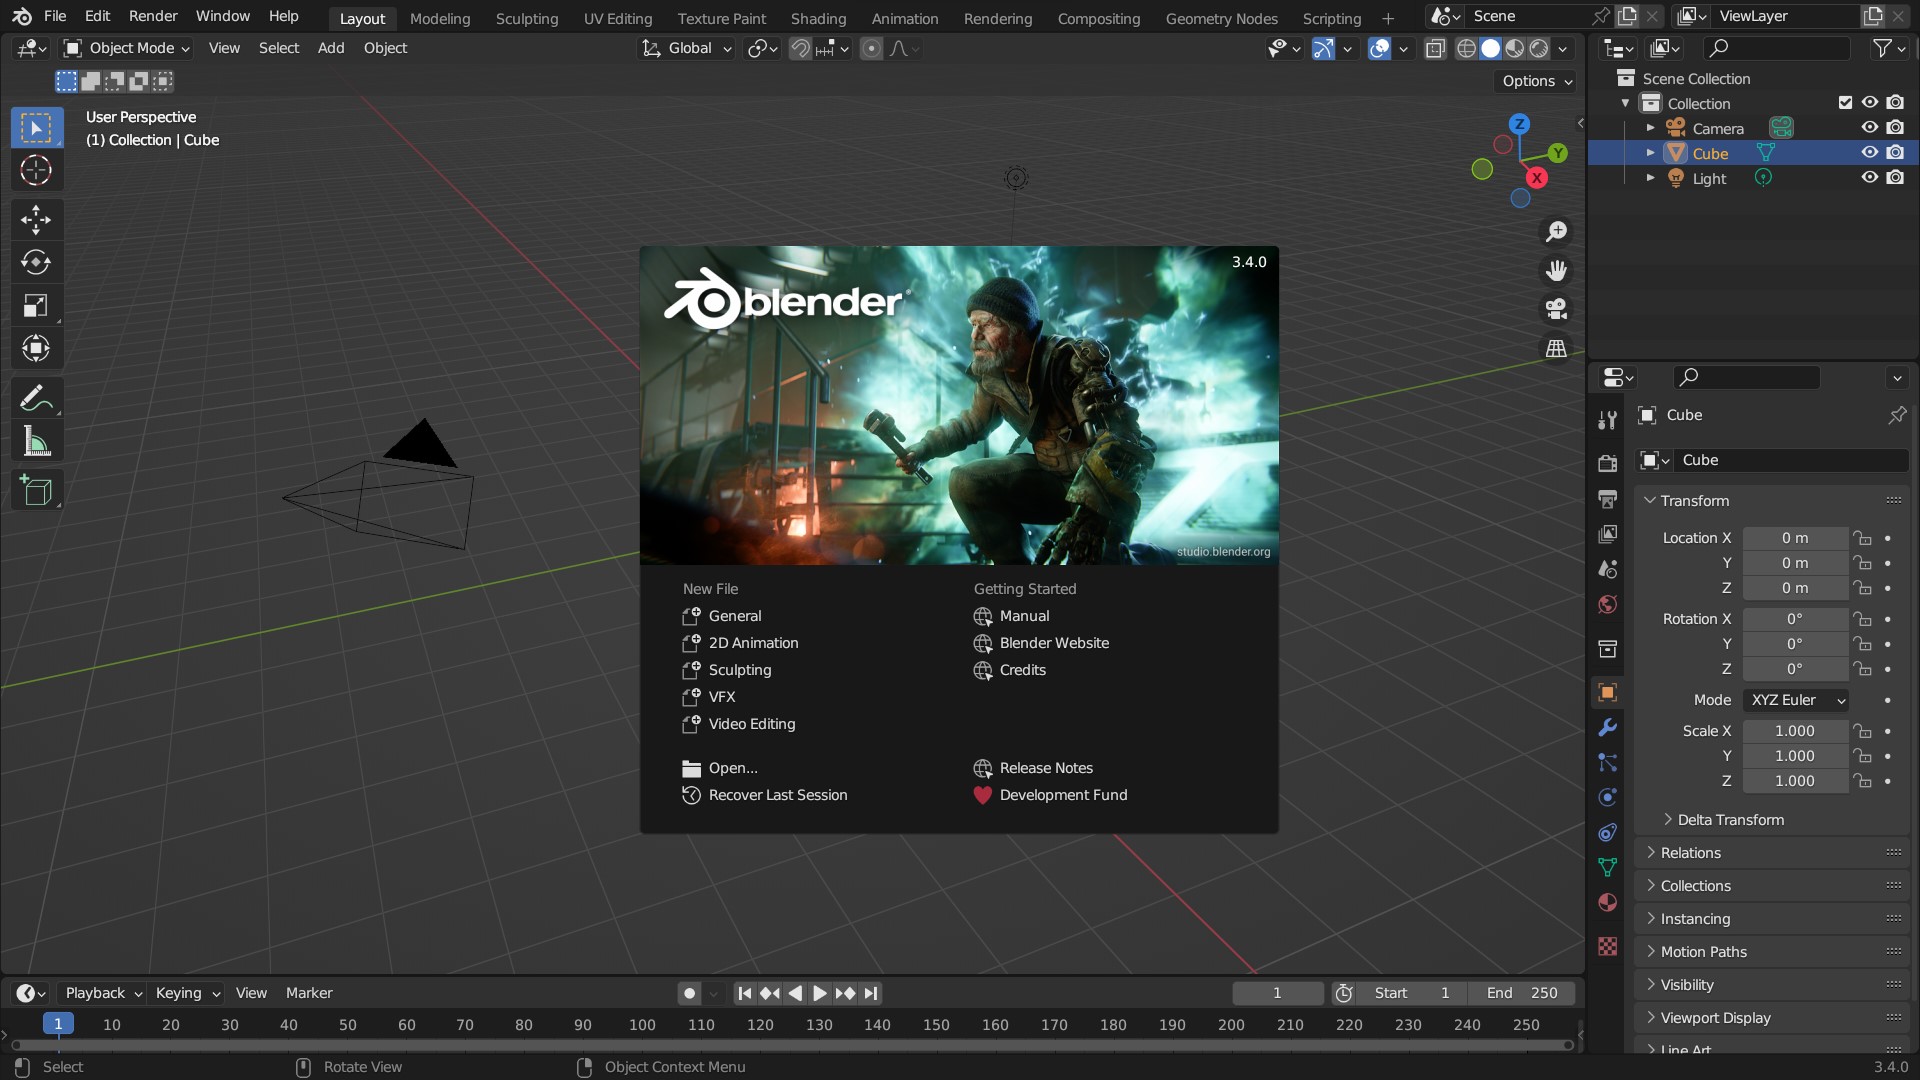Image resolution: width=1920 pixels, height=1080 pixels.
Task: Select the Move tool in toolbar
Action: tap(36, 220)
